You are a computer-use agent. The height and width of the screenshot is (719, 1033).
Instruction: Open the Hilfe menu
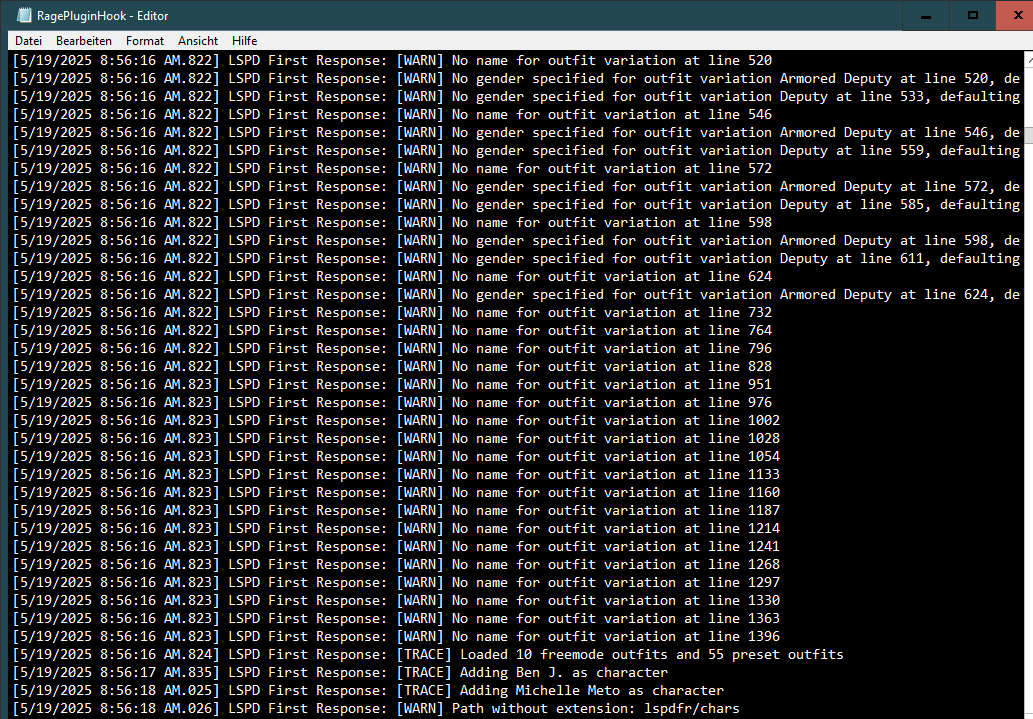[x=244, y=41]
